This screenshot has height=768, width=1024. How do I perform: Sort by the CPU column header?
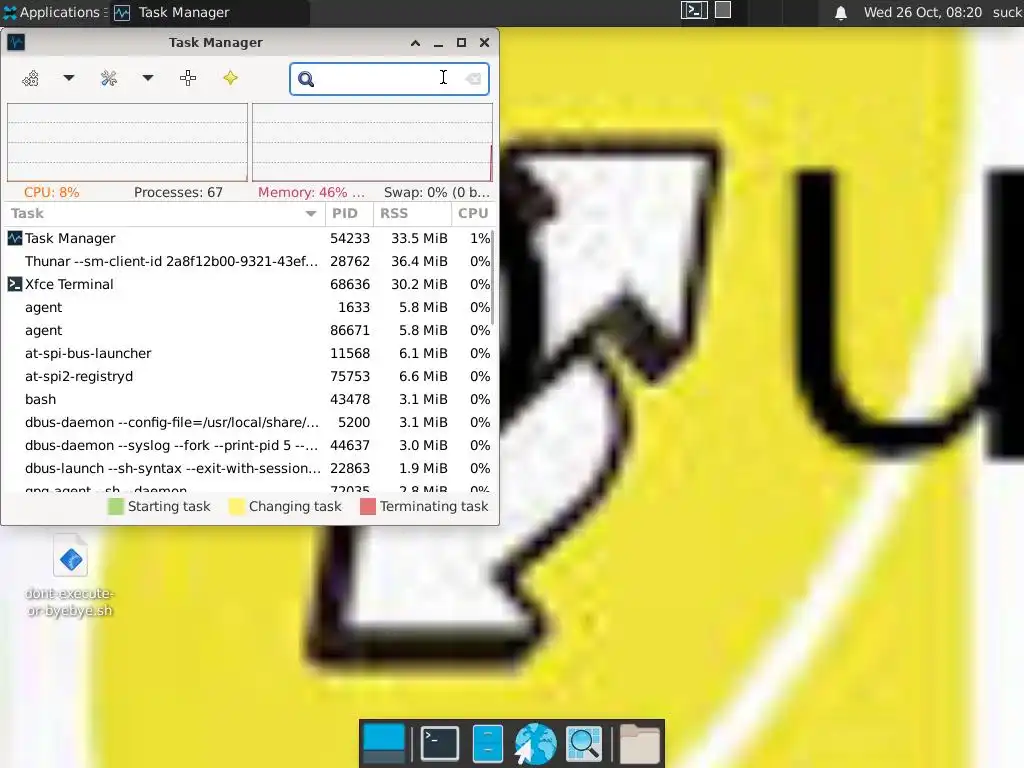[473, 214]
